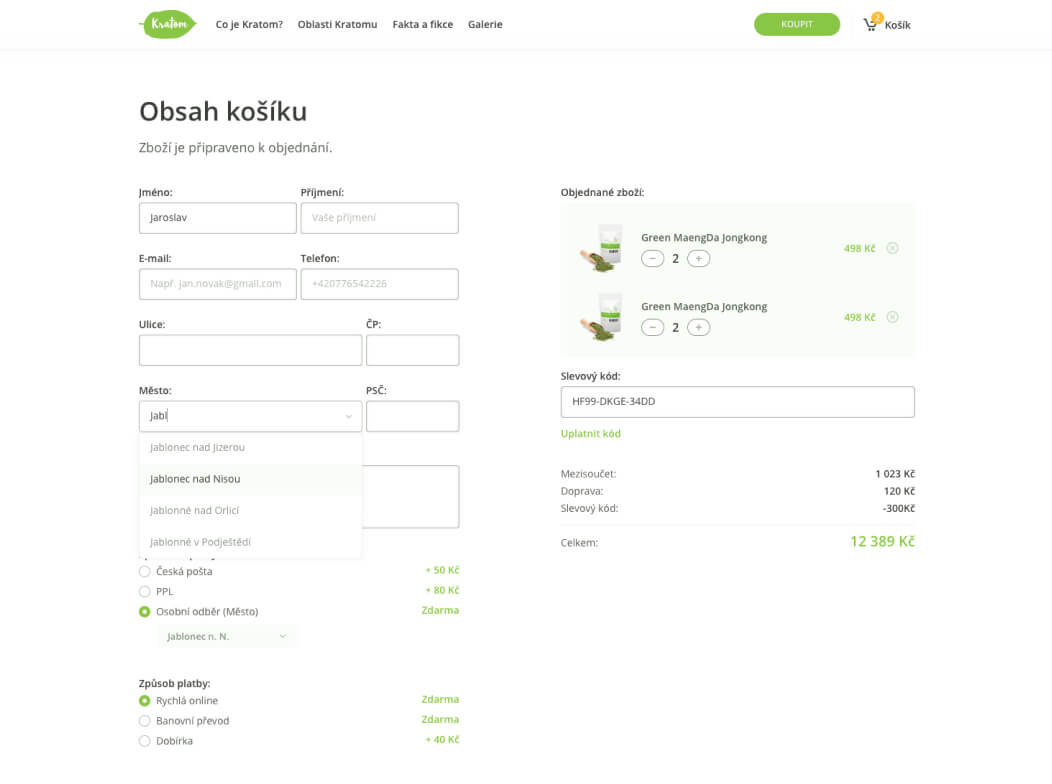Image resolution: width=1052 pixels, height=784 pixels.
Task: Focus the E-mail input field
Action: tap(217, 284)
